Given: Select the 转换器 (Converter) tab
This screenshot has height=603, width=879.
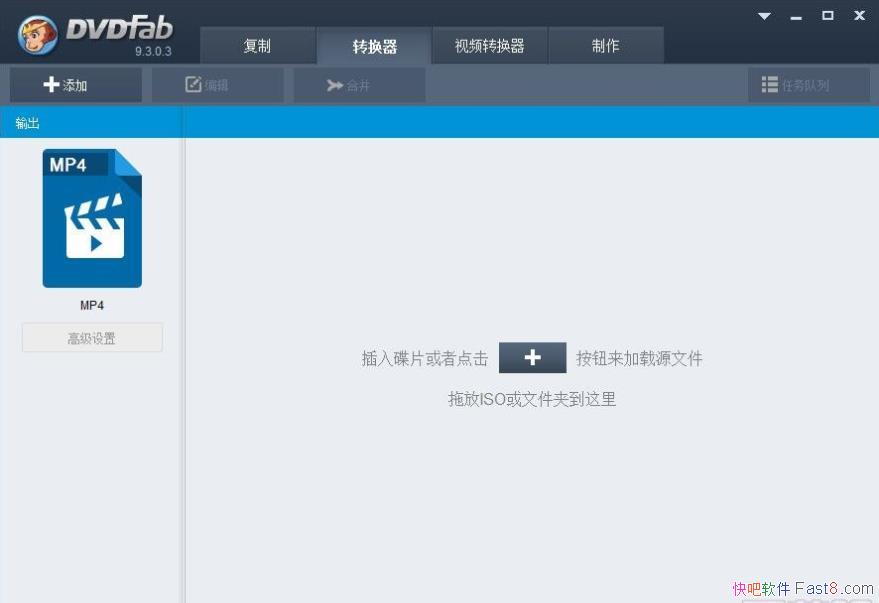Looking at the screenshot, I should pyautogui.click(x=374, y=45).
